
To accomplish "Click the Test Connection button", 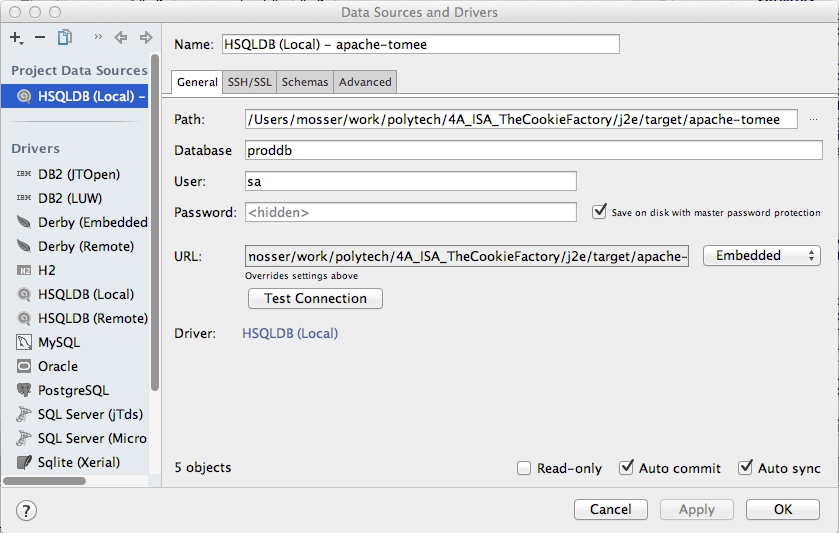I will tap(315, 299).
